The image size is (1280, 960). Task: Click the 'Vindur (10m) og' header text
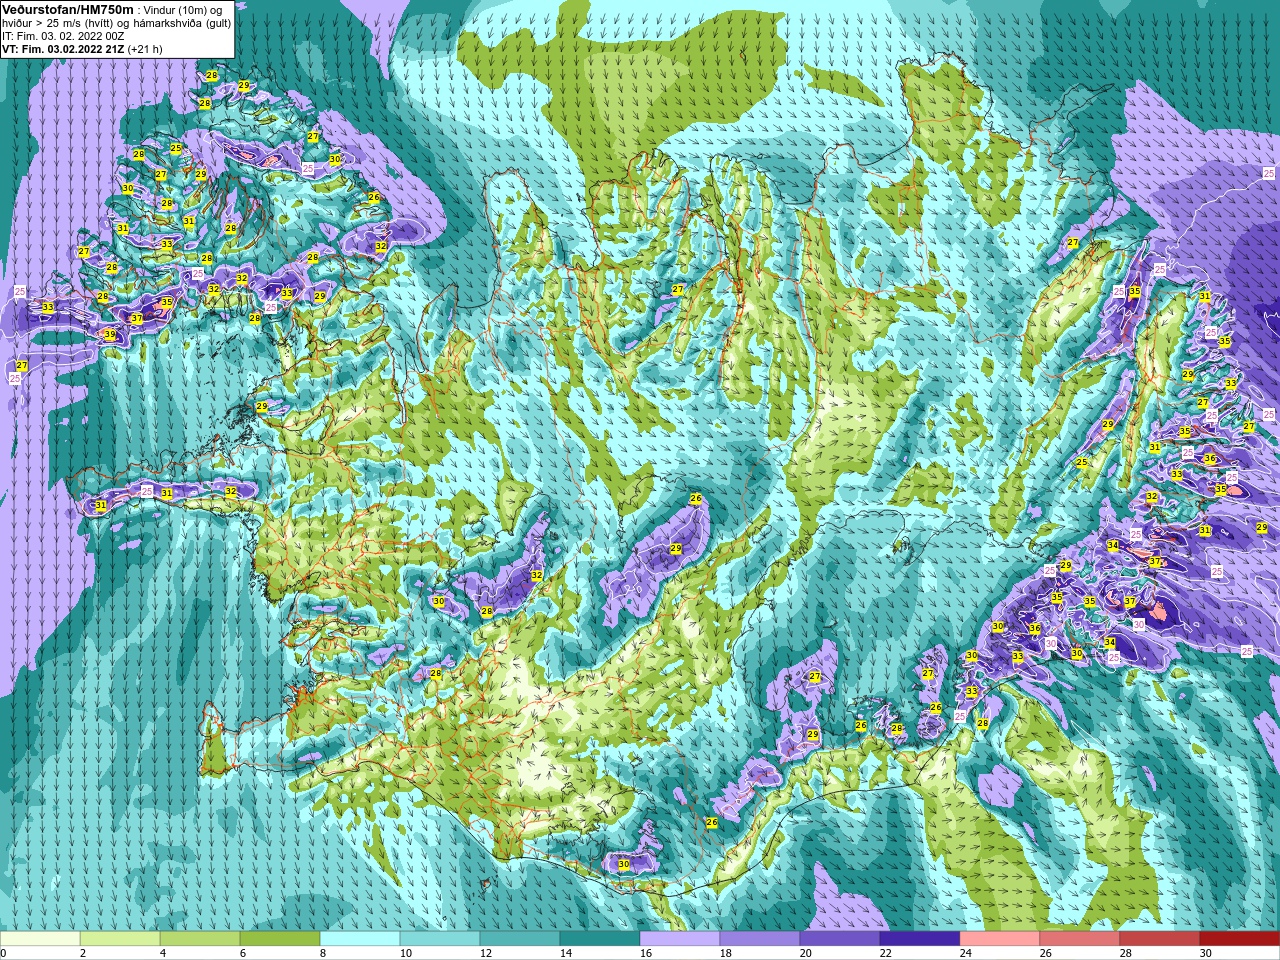tap(182, 10)
